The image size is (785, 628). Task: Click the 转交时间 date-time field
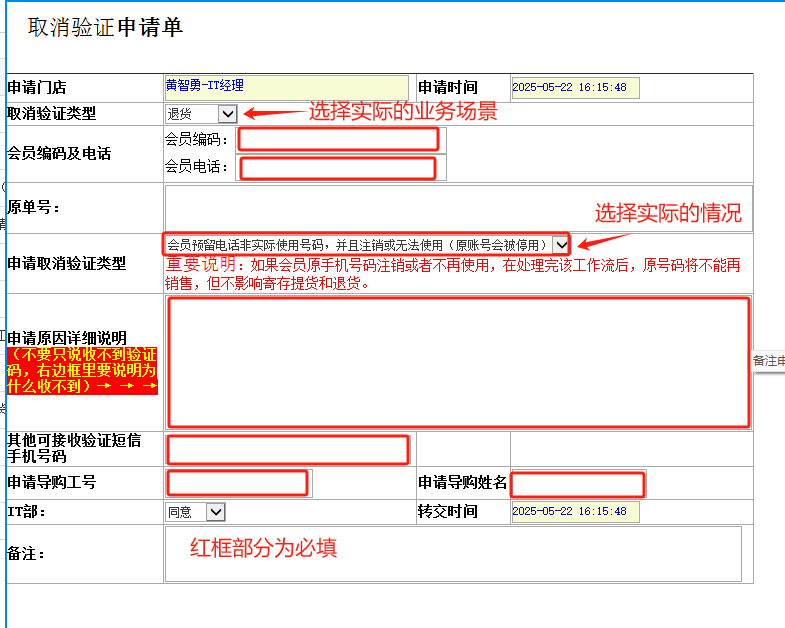click(x=575, y=512)
